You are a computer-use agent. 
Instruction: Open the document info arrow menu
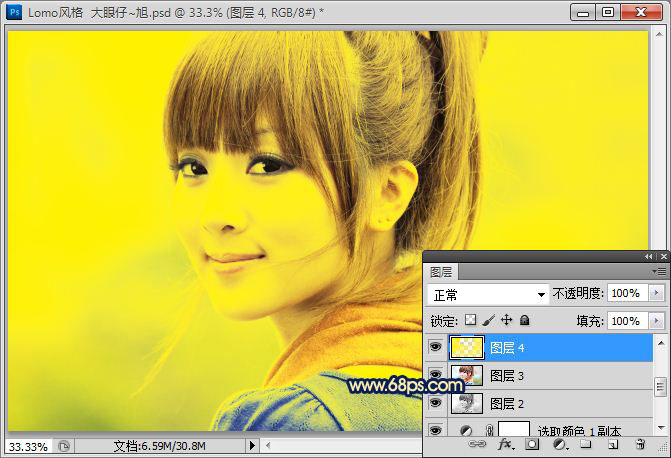[252, 446]
